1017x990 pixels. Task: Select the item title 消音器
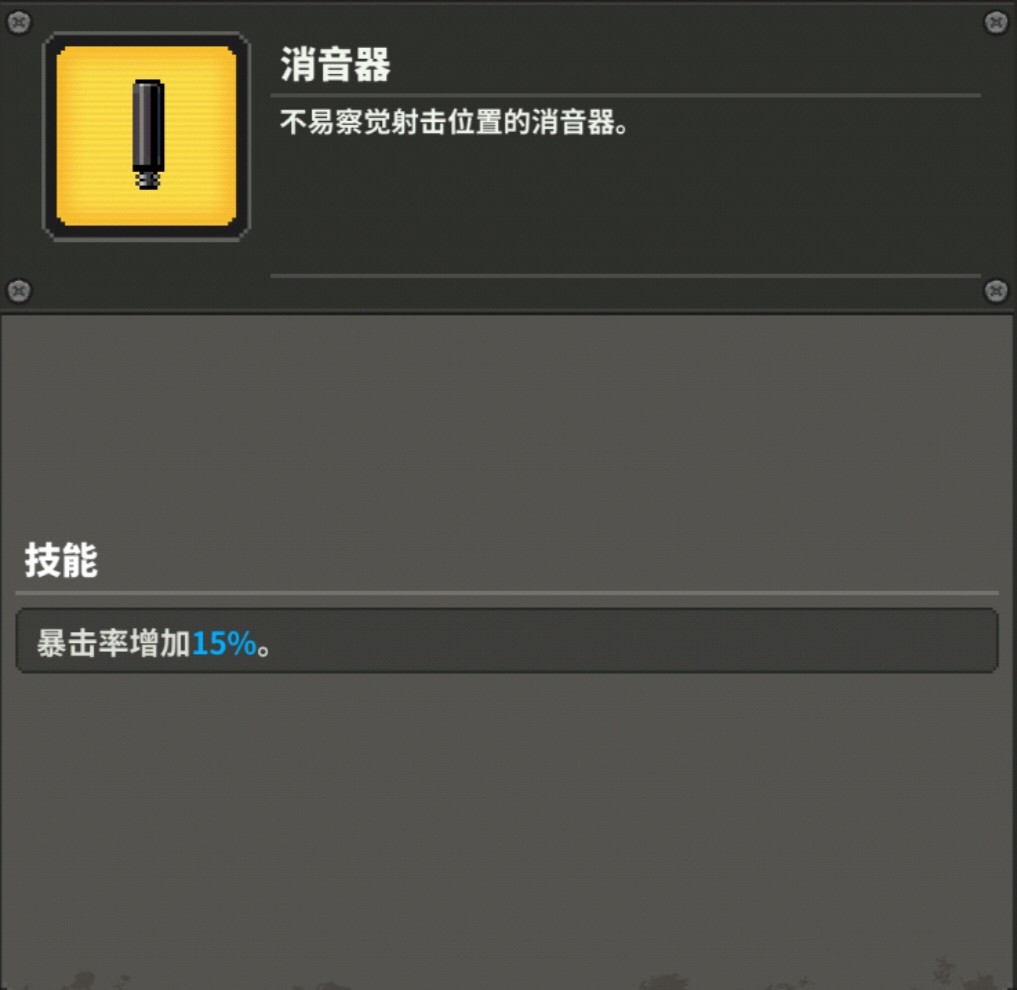pyautogui.click(x=335, y=65)
